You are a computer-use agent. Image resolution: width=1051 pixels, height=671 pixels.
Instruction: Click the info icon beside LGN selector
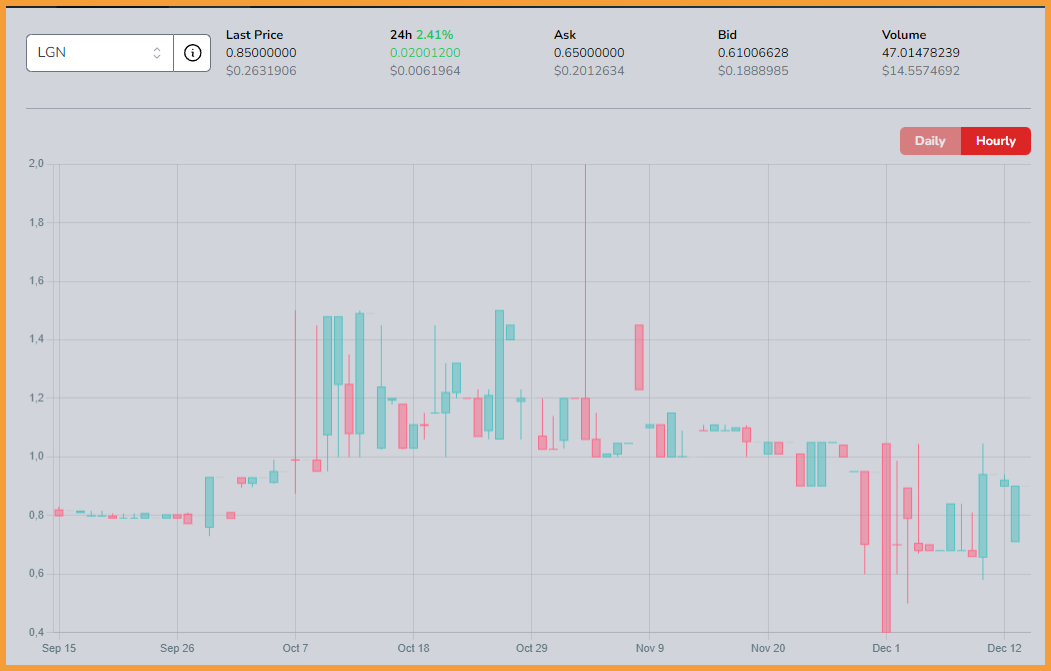pos(192,53)
